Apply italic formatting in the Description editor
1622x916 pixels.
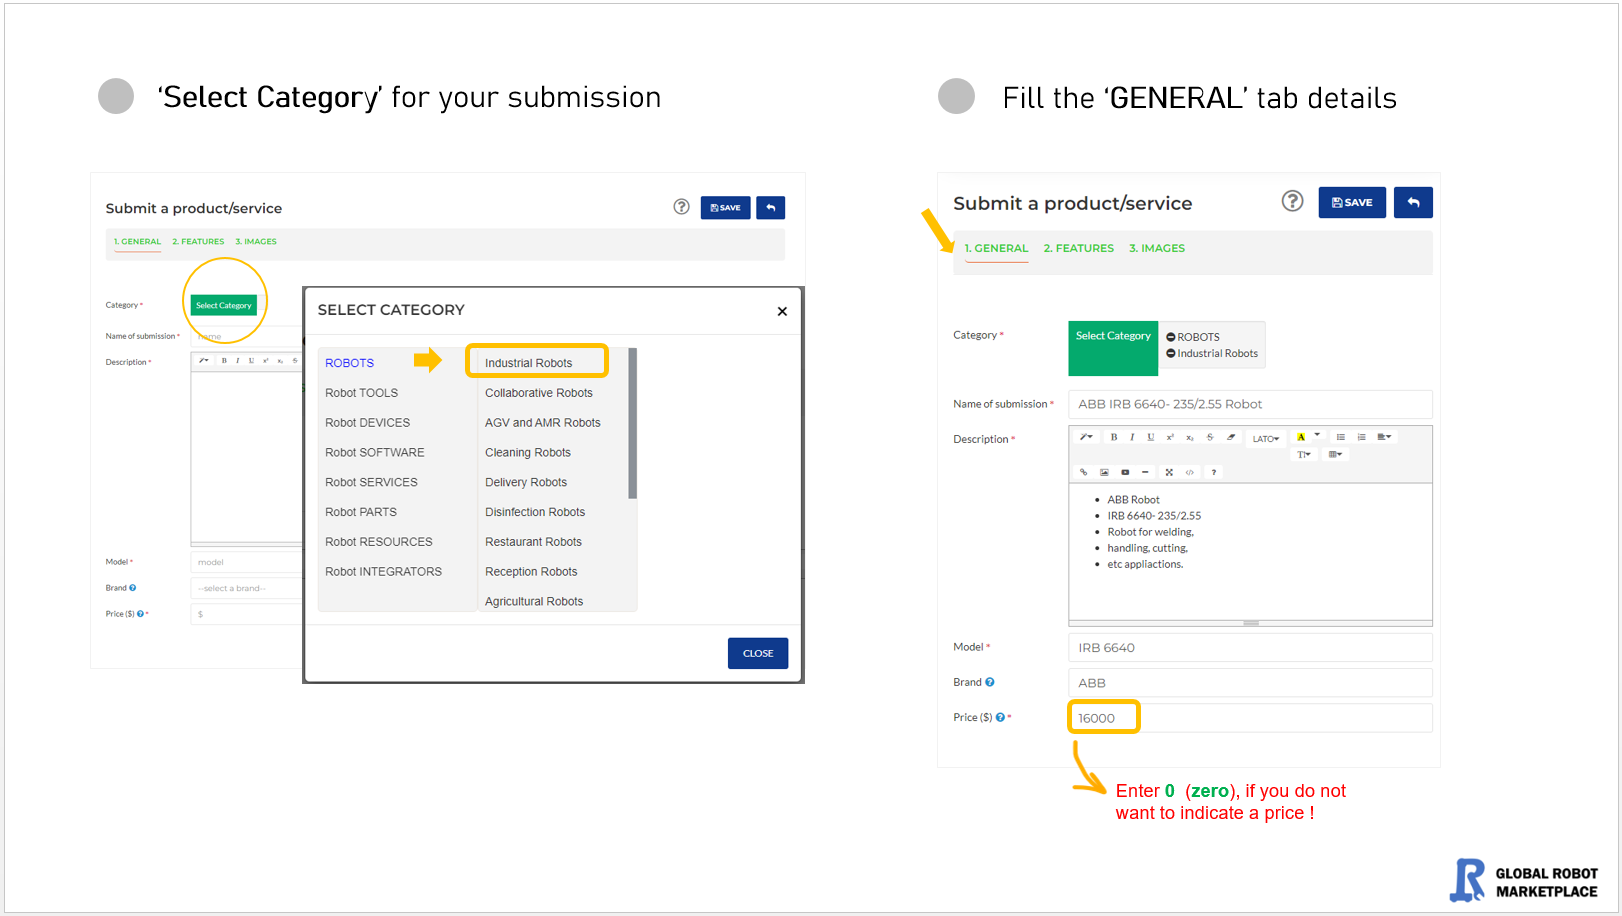1132,438
